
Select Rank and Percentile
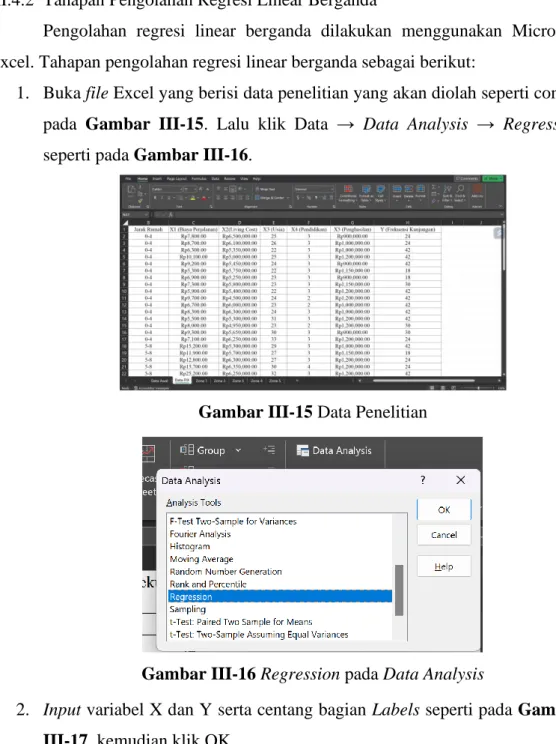pos(208,584)
